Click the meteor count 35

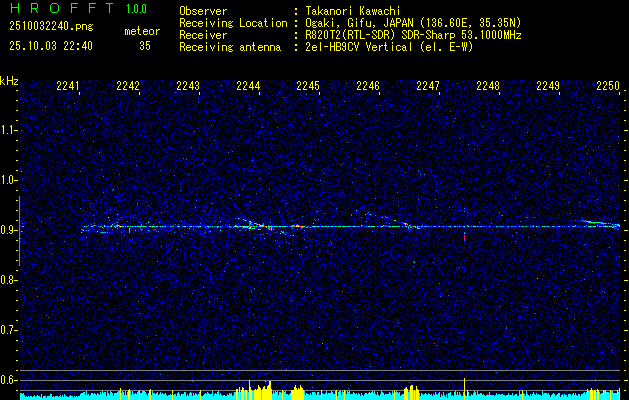[x=145, y=46]
